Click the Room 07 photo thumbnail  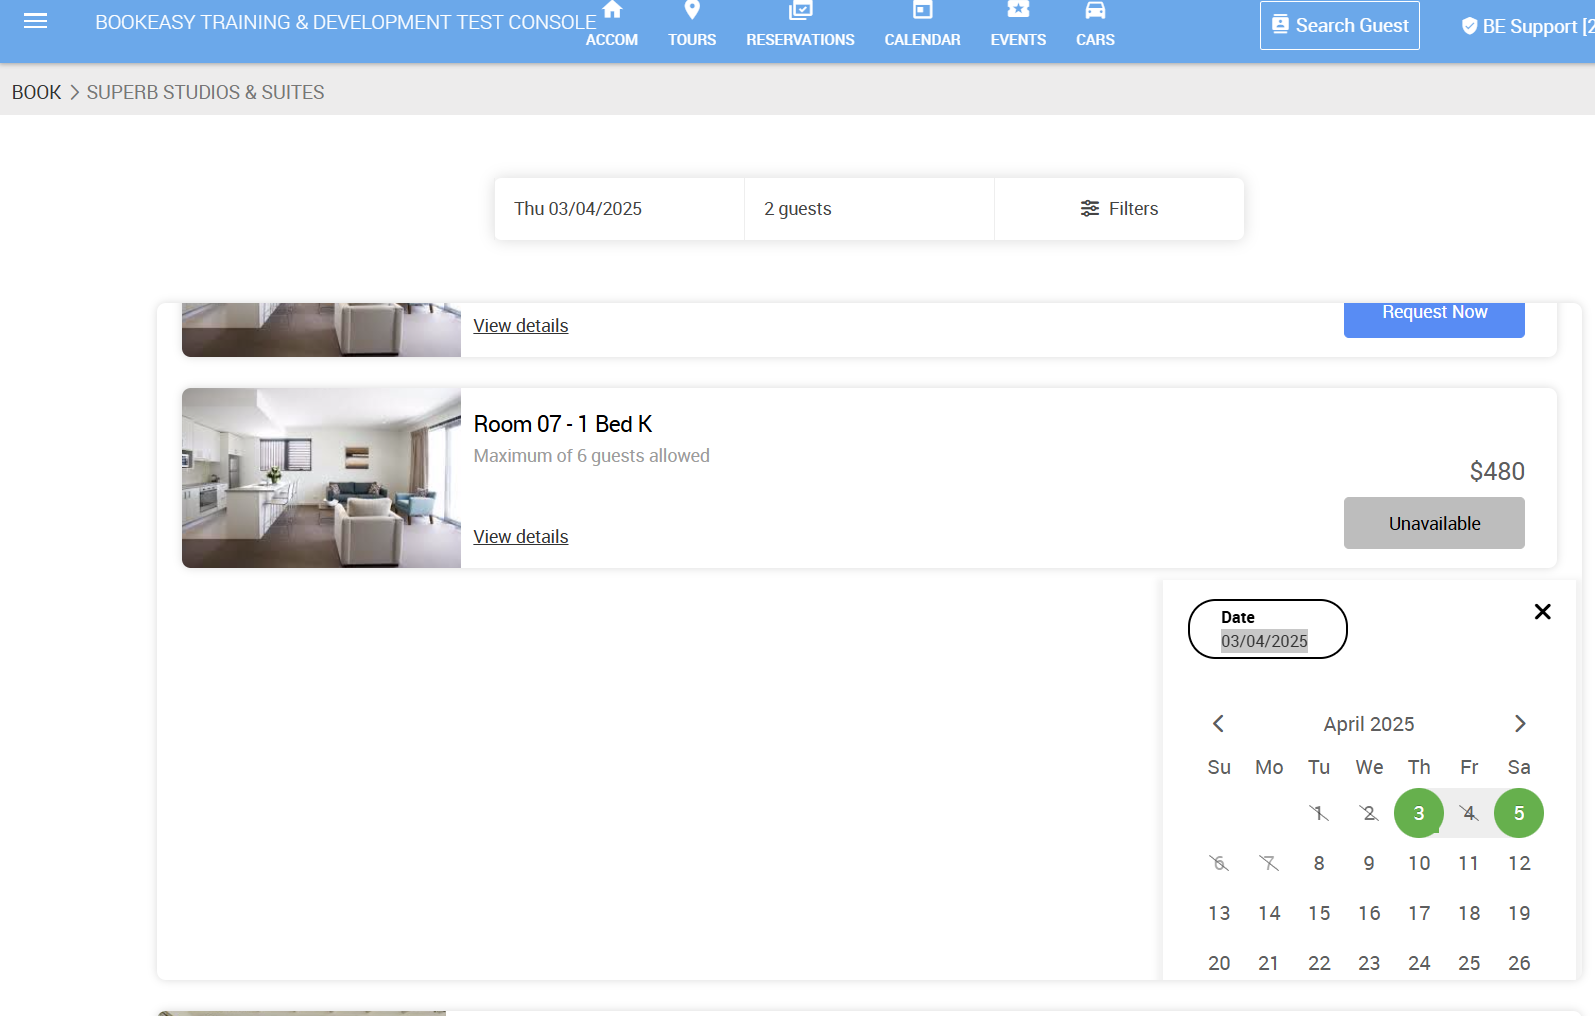[x=321, y=478]
